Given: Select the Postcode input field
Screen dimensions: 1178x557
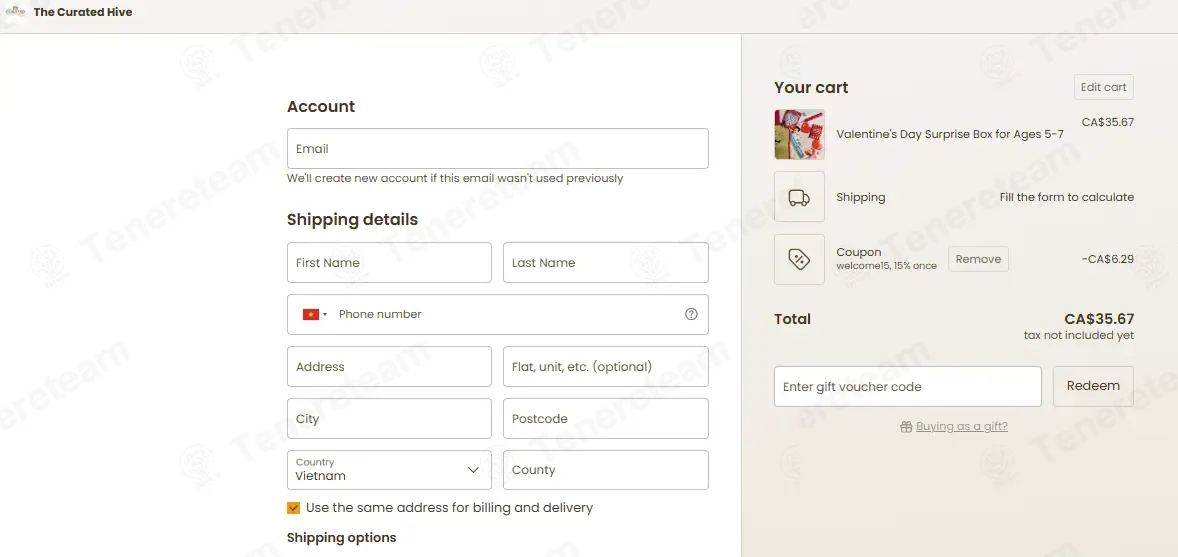Looking at the screenshot, I should (x=606, y=419).
